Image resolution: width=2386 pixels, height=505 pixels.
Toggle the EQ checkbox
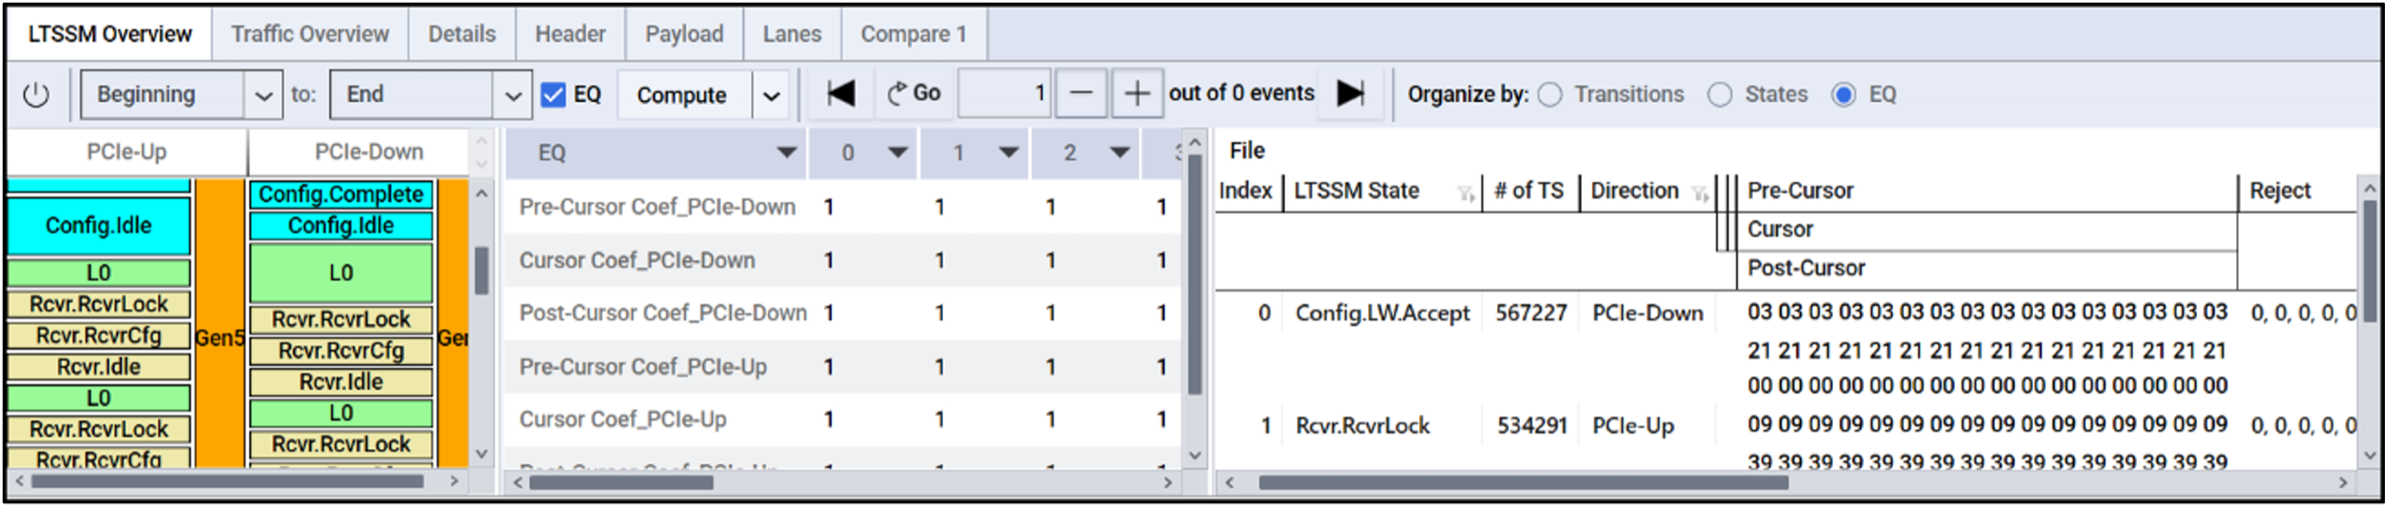click(553, 95)
